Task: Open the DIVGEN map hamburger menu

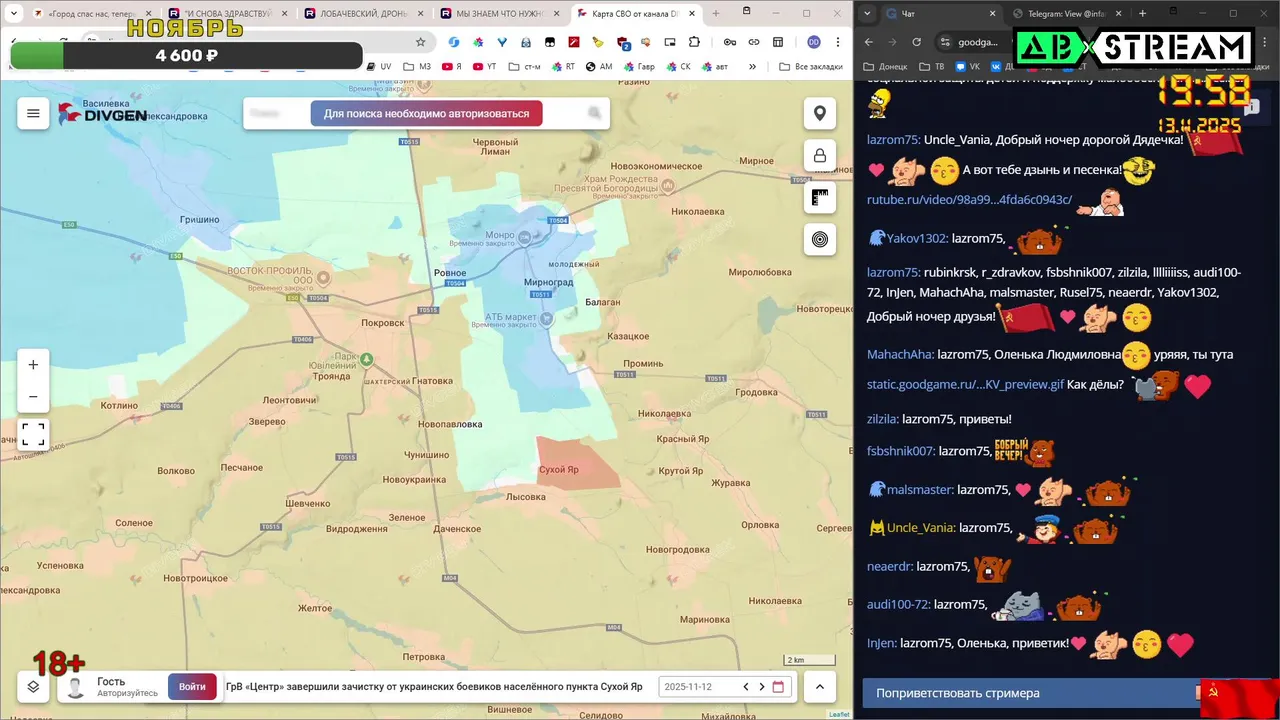Action: [x=33, y=113]
